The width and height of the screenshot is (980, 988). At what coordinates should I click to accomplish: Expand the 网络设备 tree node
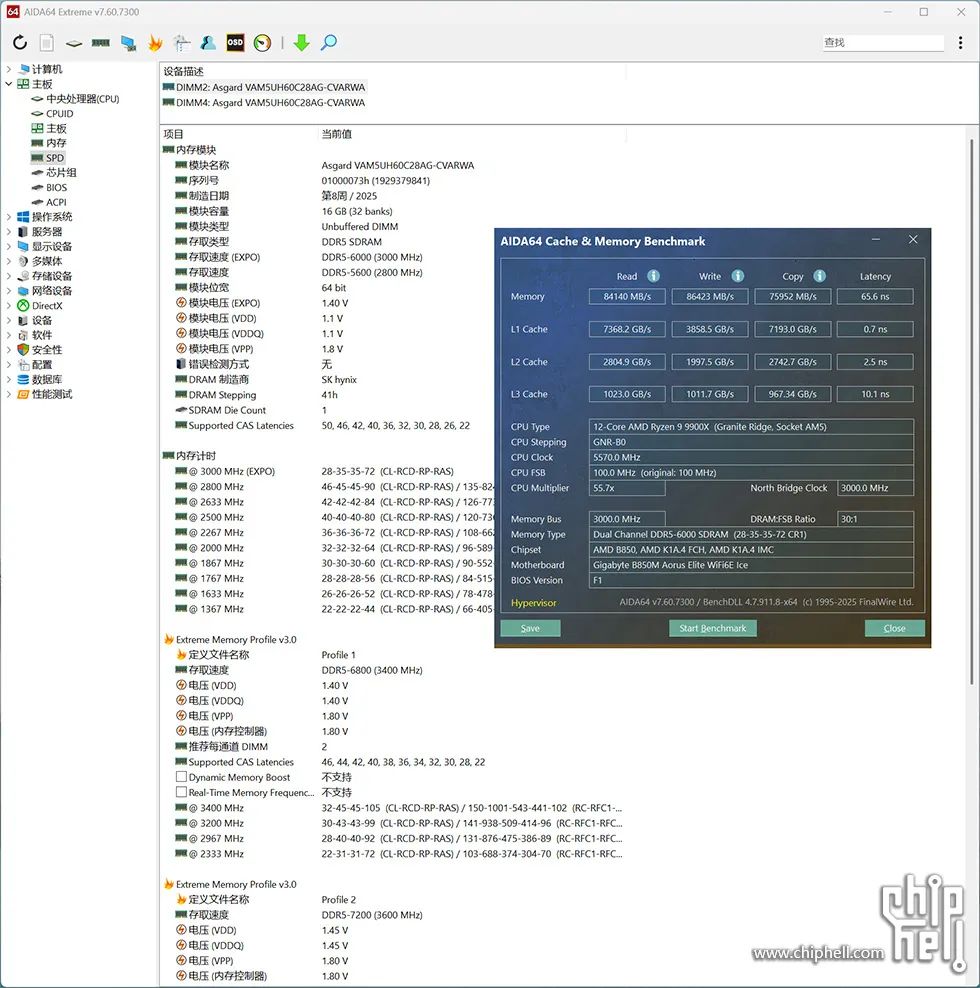tap(9, 290)
